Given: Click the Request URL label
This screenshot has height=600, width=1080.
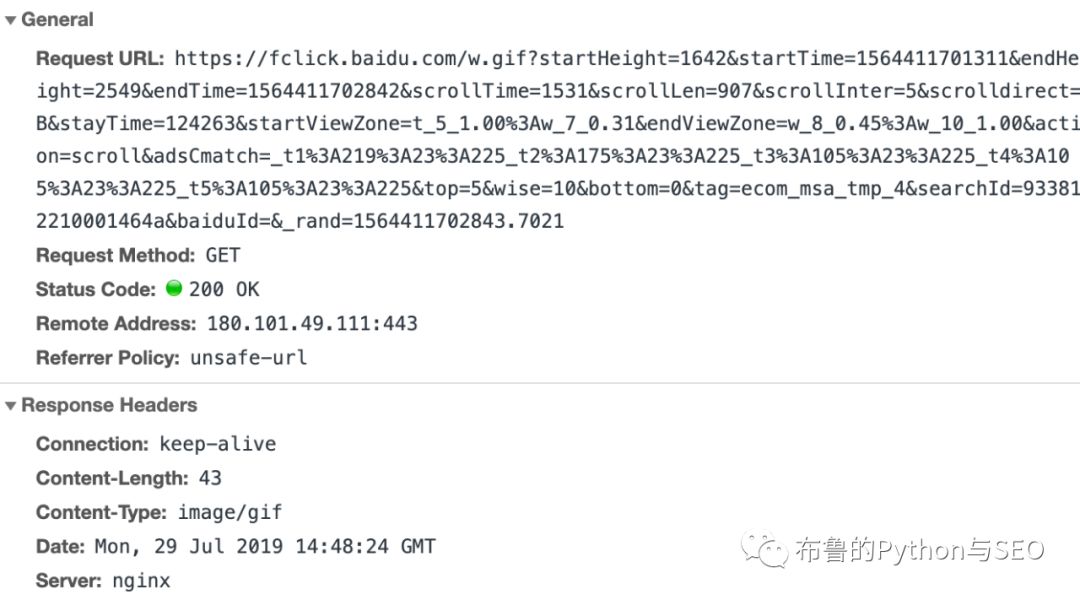Looking at the screenshot, I should pos(100,58).
